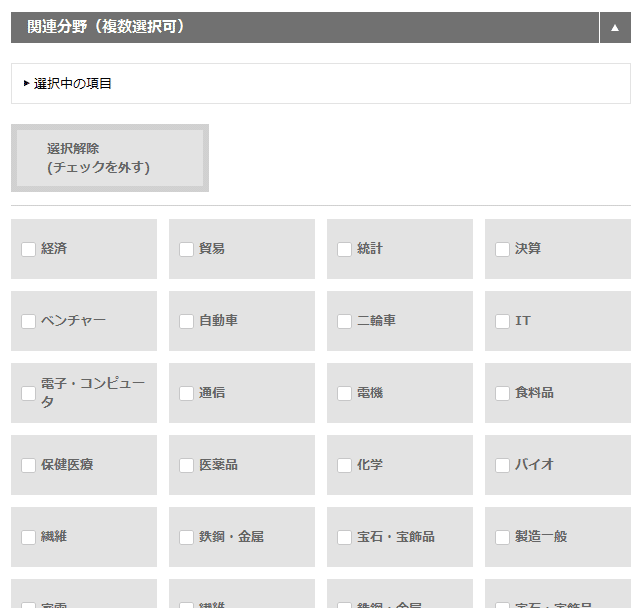
Task: Check the 経済 checkbox
Action: point(29,249)
